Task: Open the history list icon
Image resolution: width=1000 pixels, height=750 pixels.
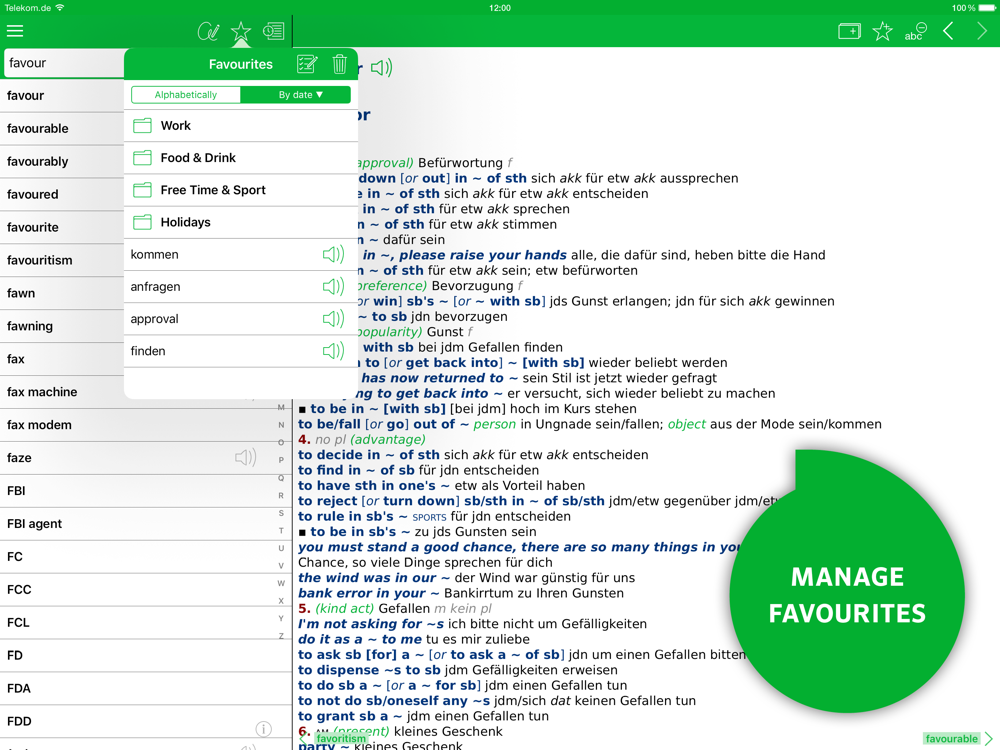Action: (x=274, y=31)
